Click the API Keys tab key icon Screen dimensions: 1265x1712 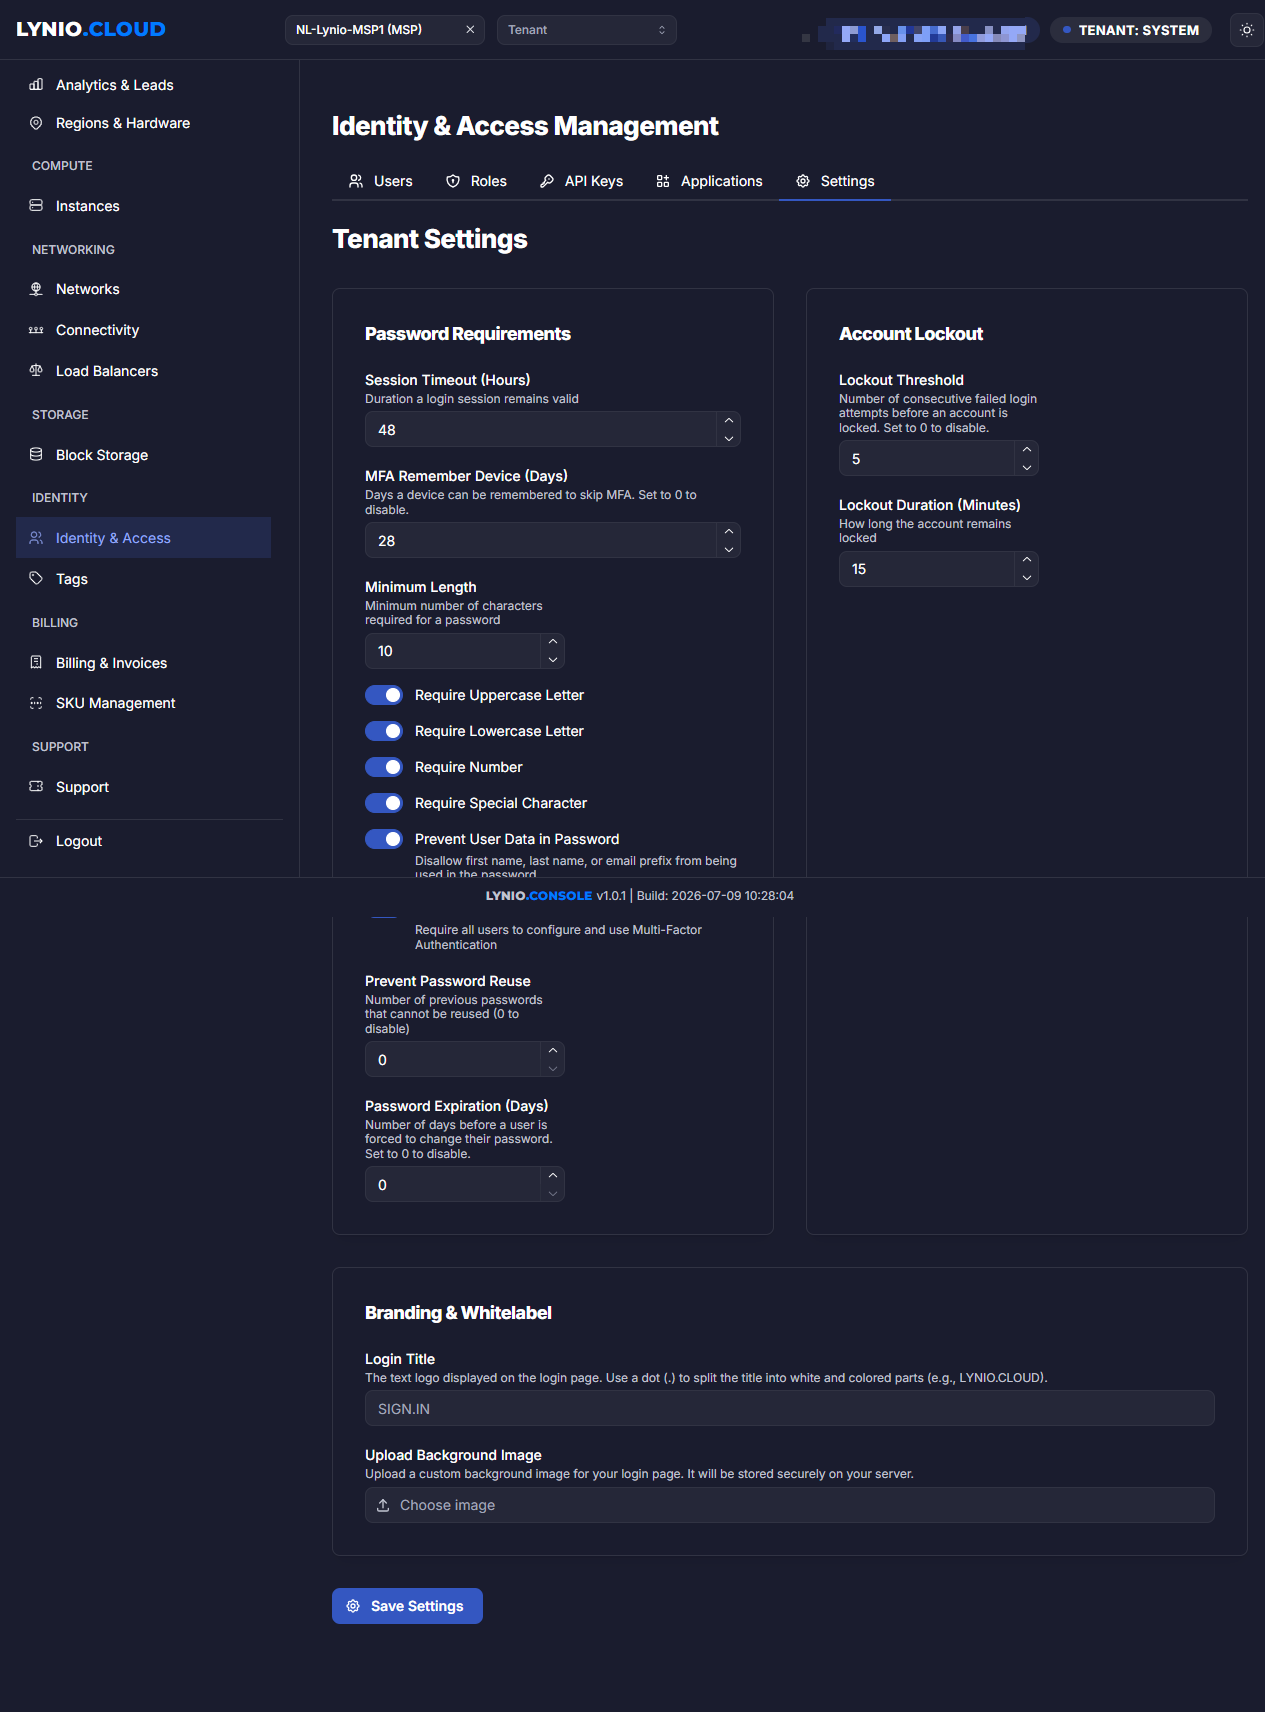pos(547,181)
